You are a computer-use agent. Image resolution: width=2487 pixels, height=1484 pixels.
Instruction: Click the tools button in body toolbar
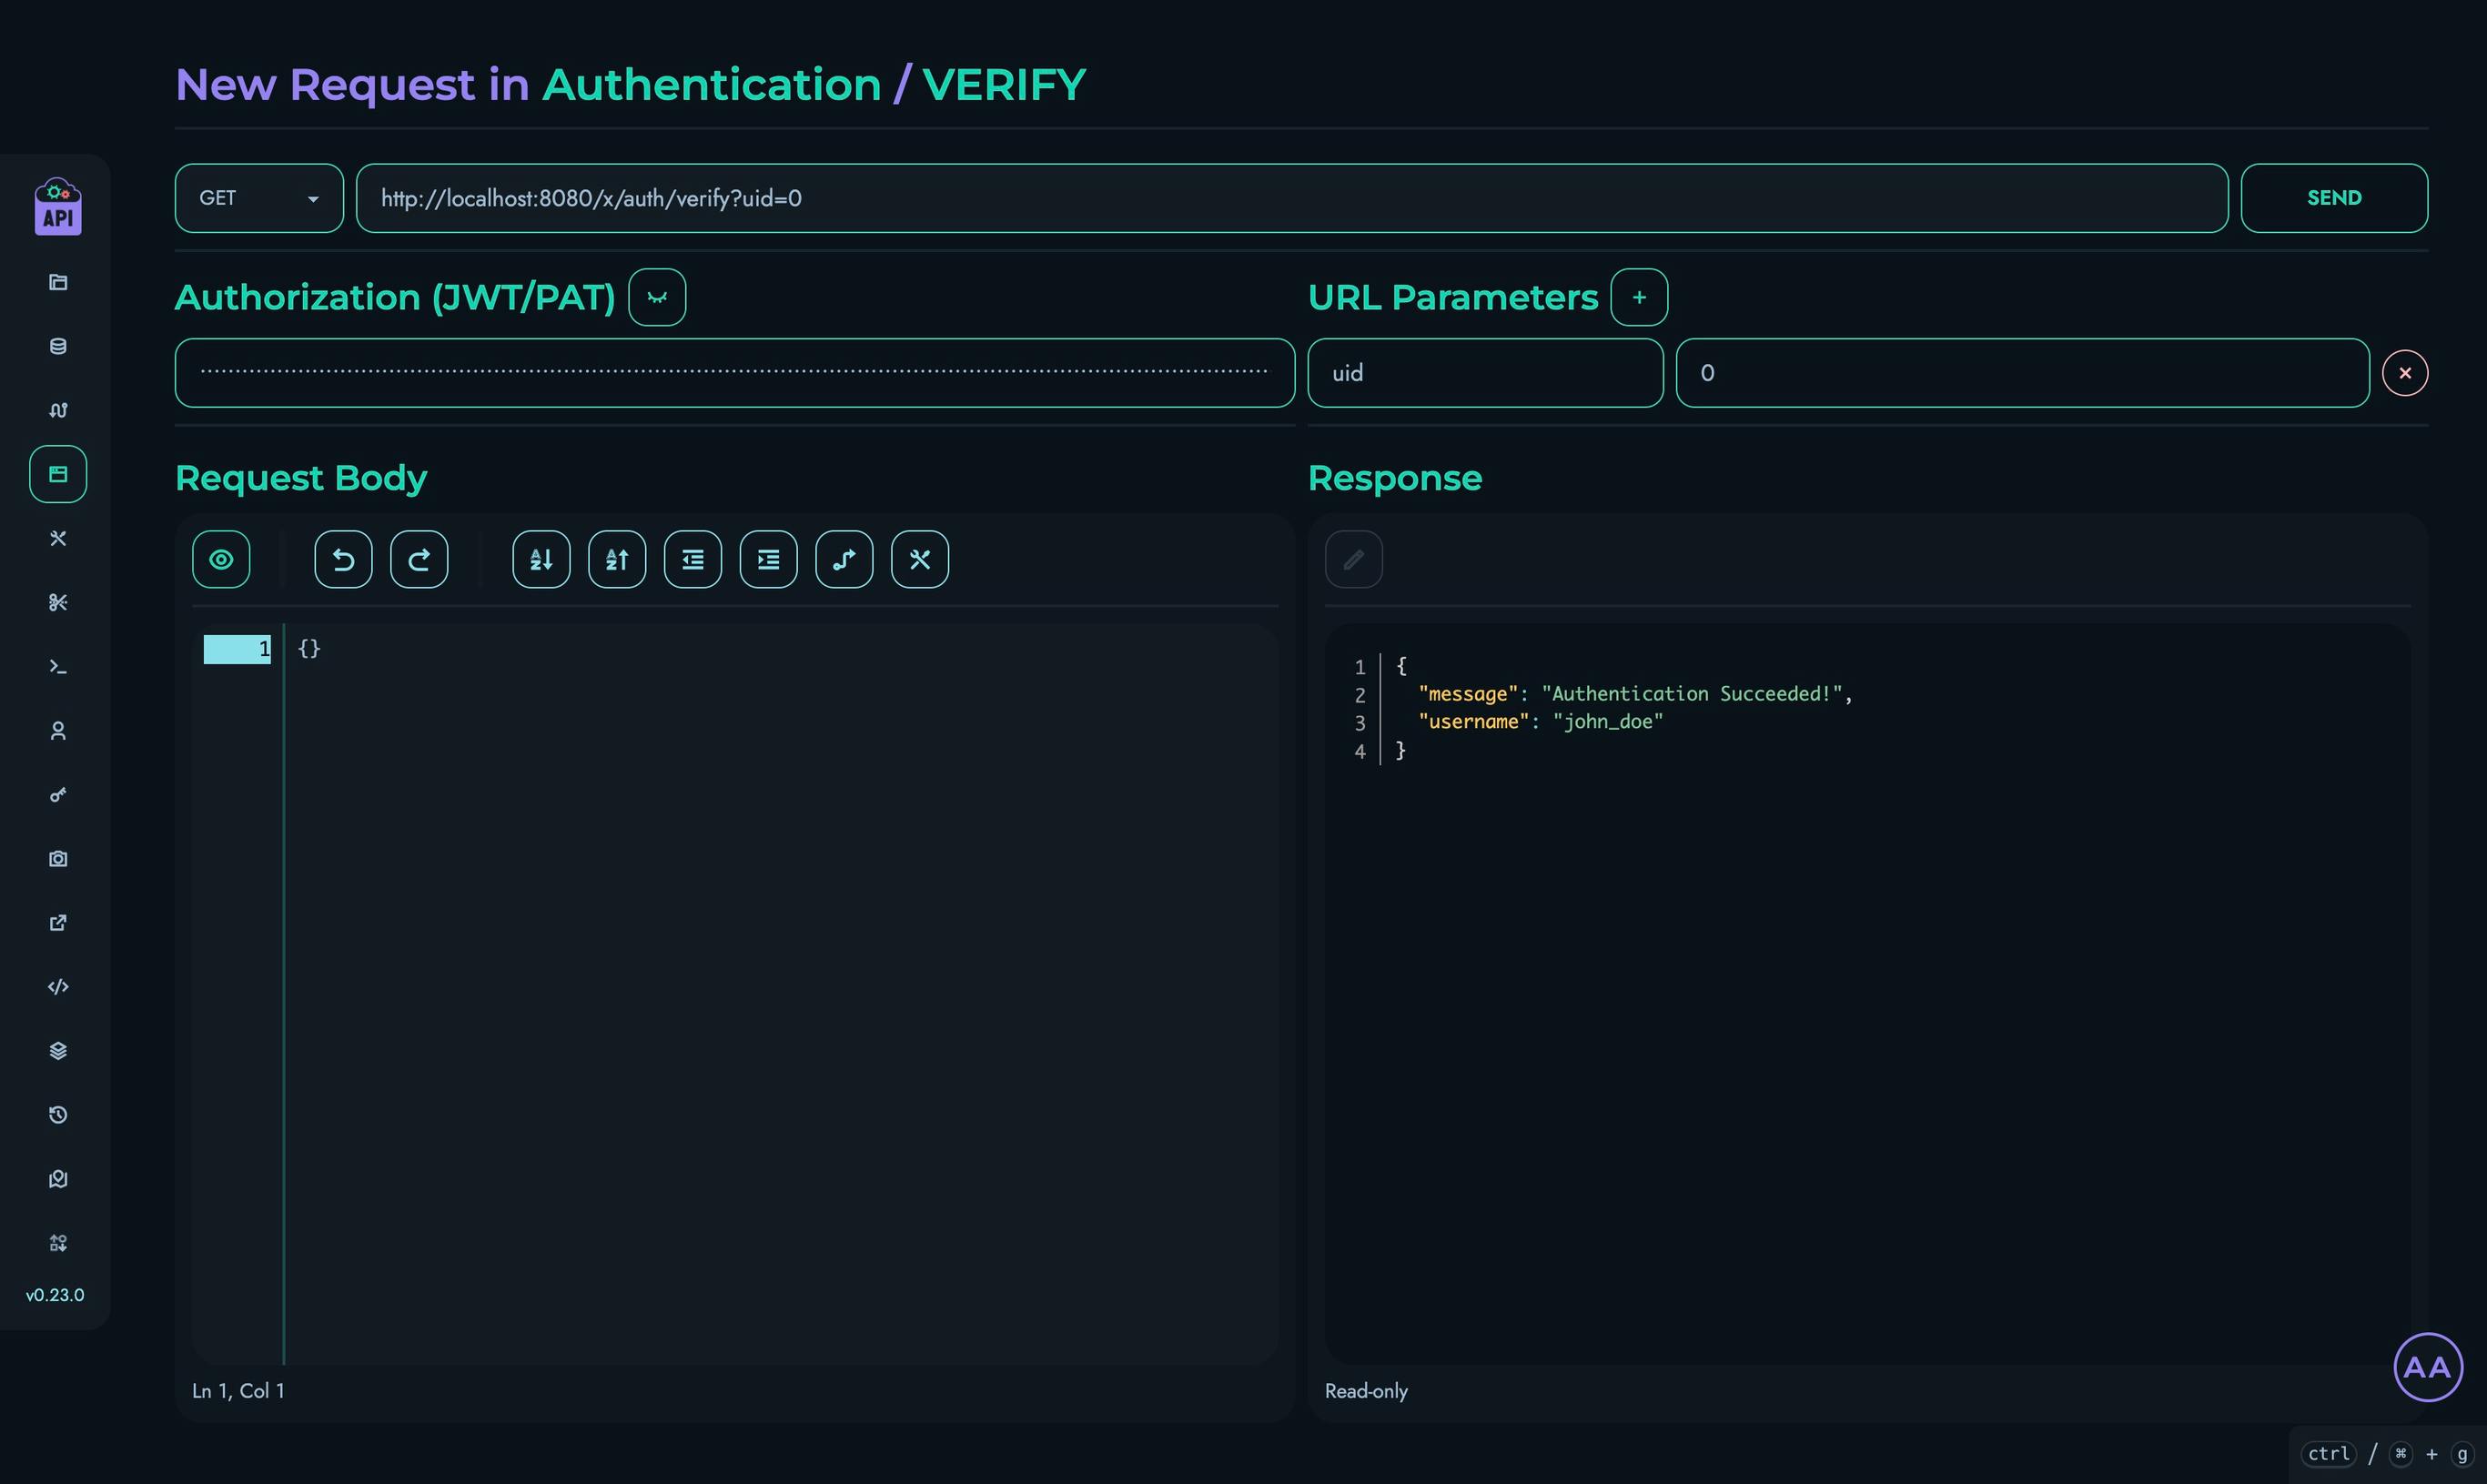click(920, 559)
